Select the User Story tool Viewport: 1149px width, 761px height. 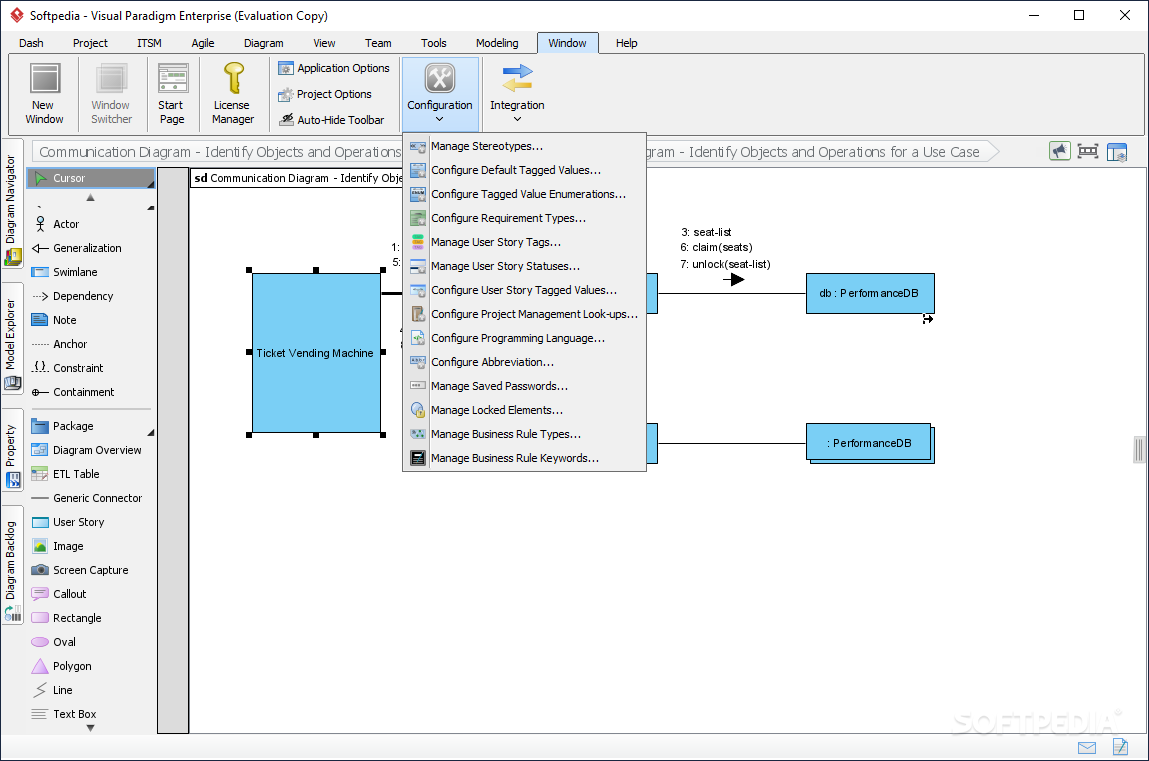[x=91, y=522]
